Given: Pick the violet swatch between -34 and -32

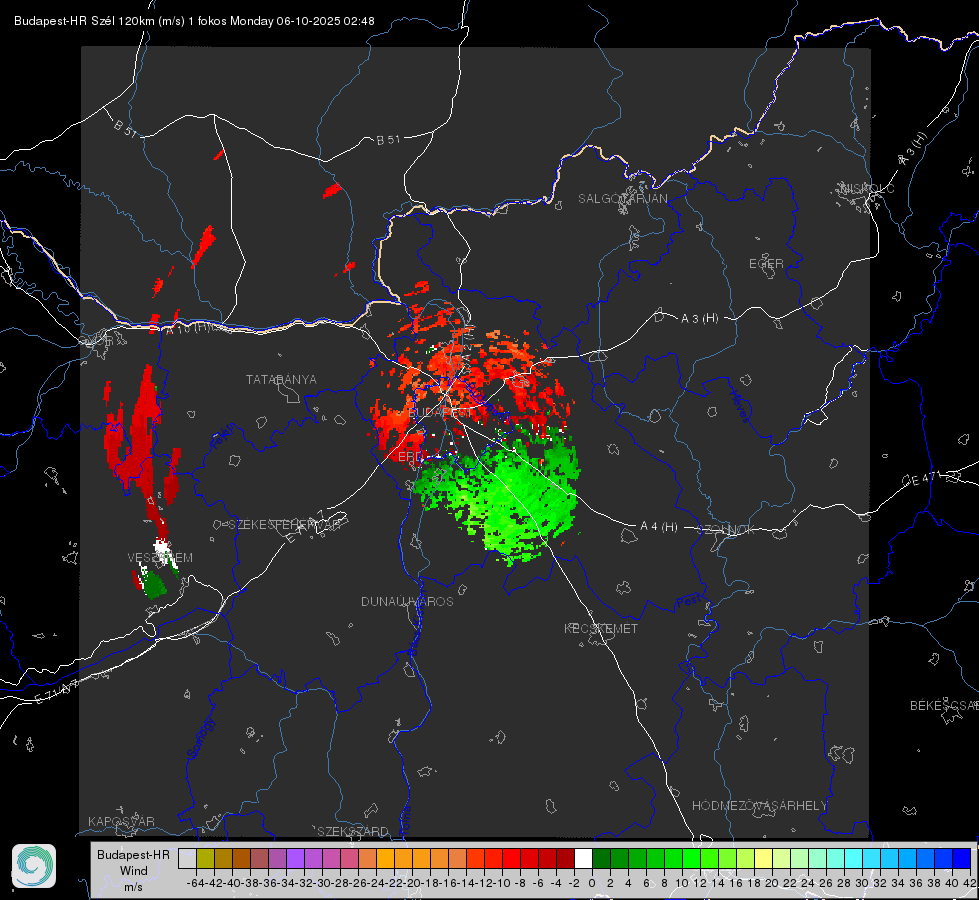Looking at the screenshot, I should pyautogui.click(x=295, y=858).
